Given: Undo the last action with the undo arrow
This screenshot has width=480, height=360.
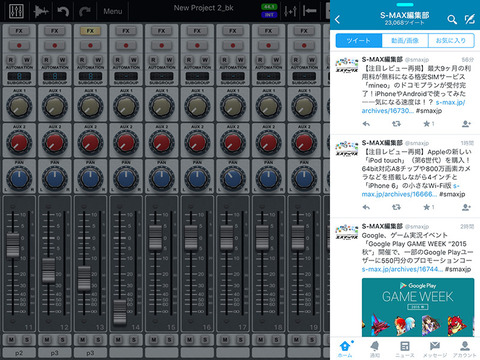Looking at the screenshot, I should (63, 11).
